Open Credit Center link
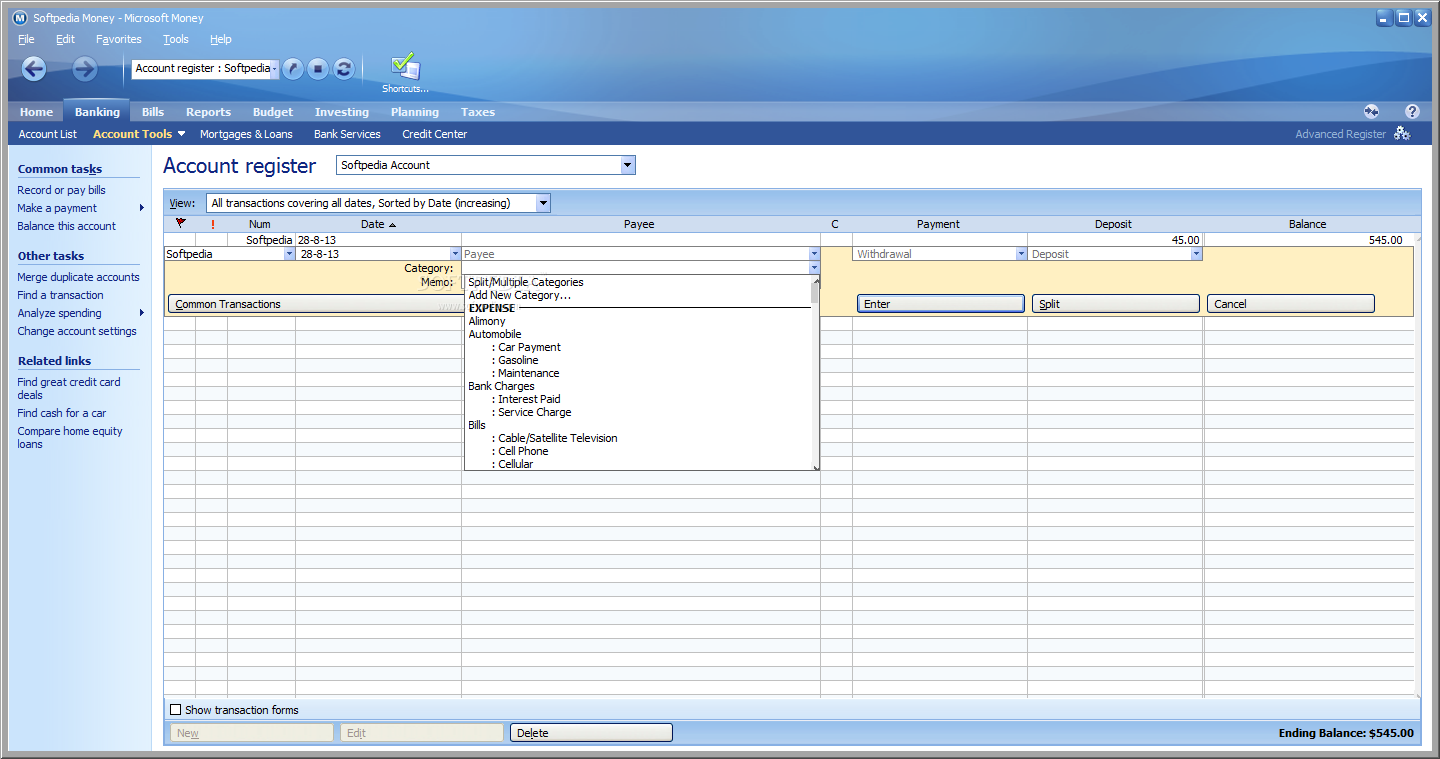Viewport: 1440px width, 759px height. point(435,134)
